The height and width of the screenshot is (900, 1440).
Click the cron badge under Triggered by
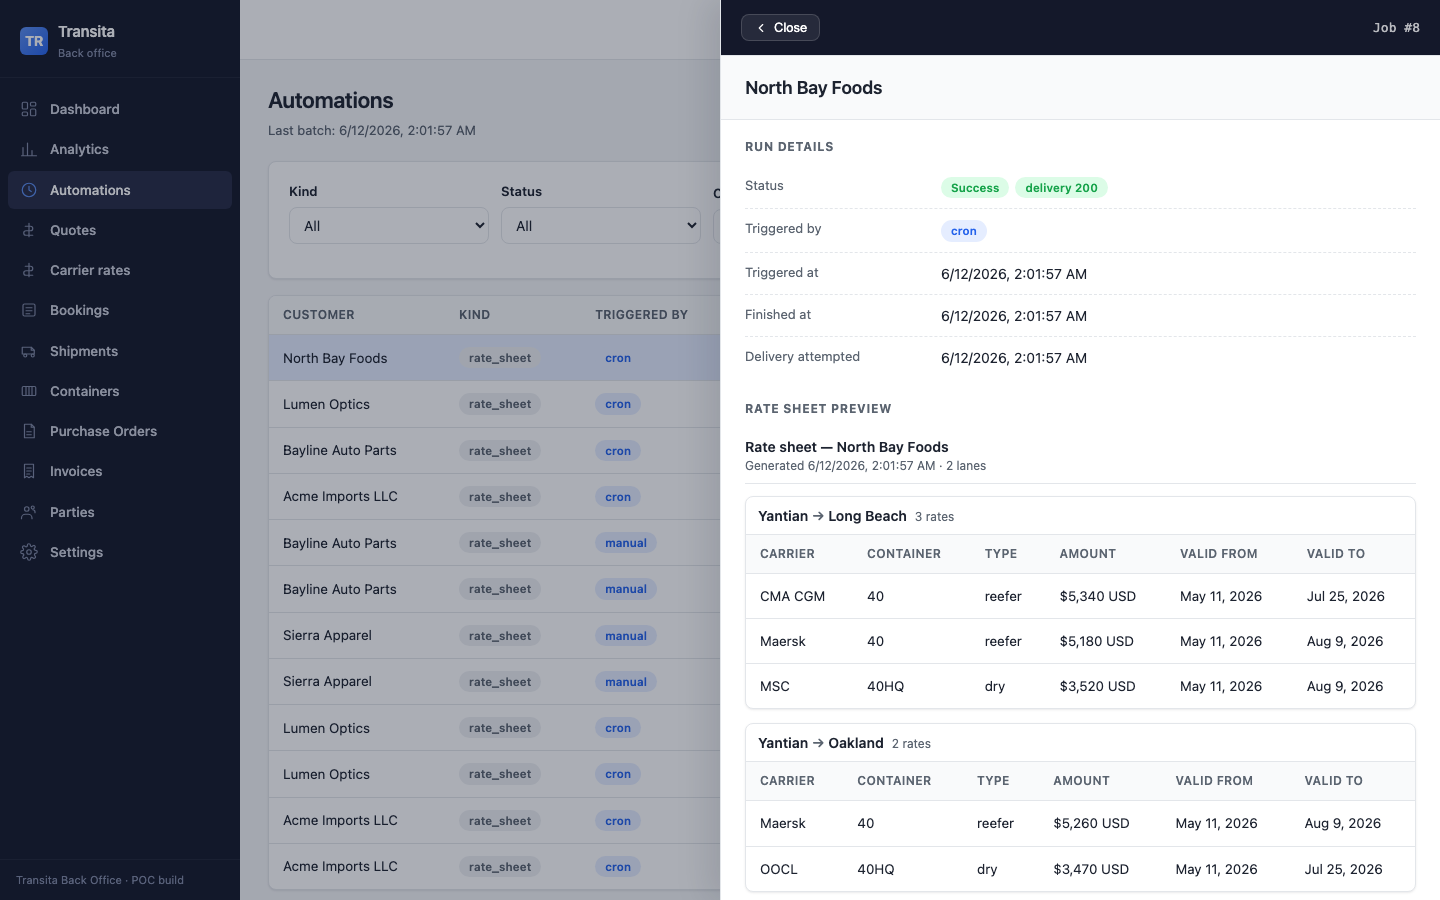pos(964,231)
